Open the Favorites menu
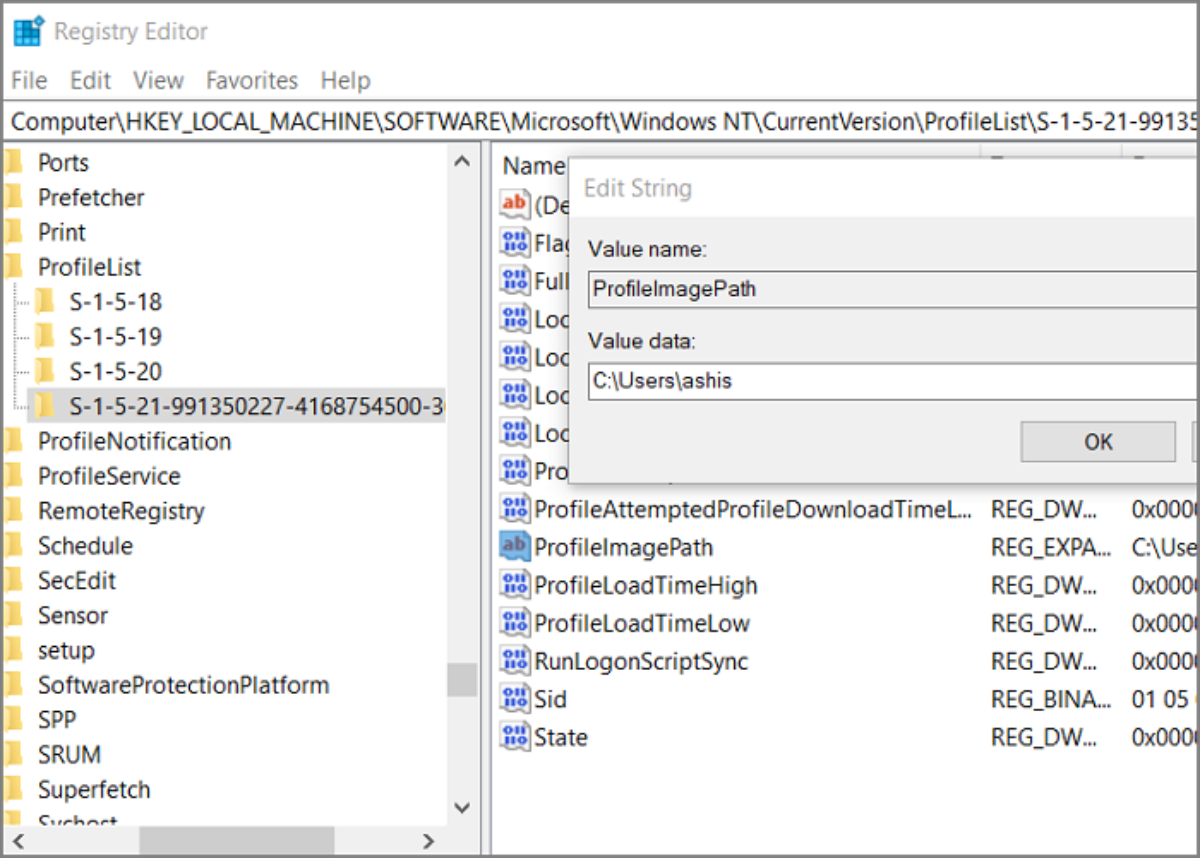Viewport: 1200px width, 858px height. (252, 80)
